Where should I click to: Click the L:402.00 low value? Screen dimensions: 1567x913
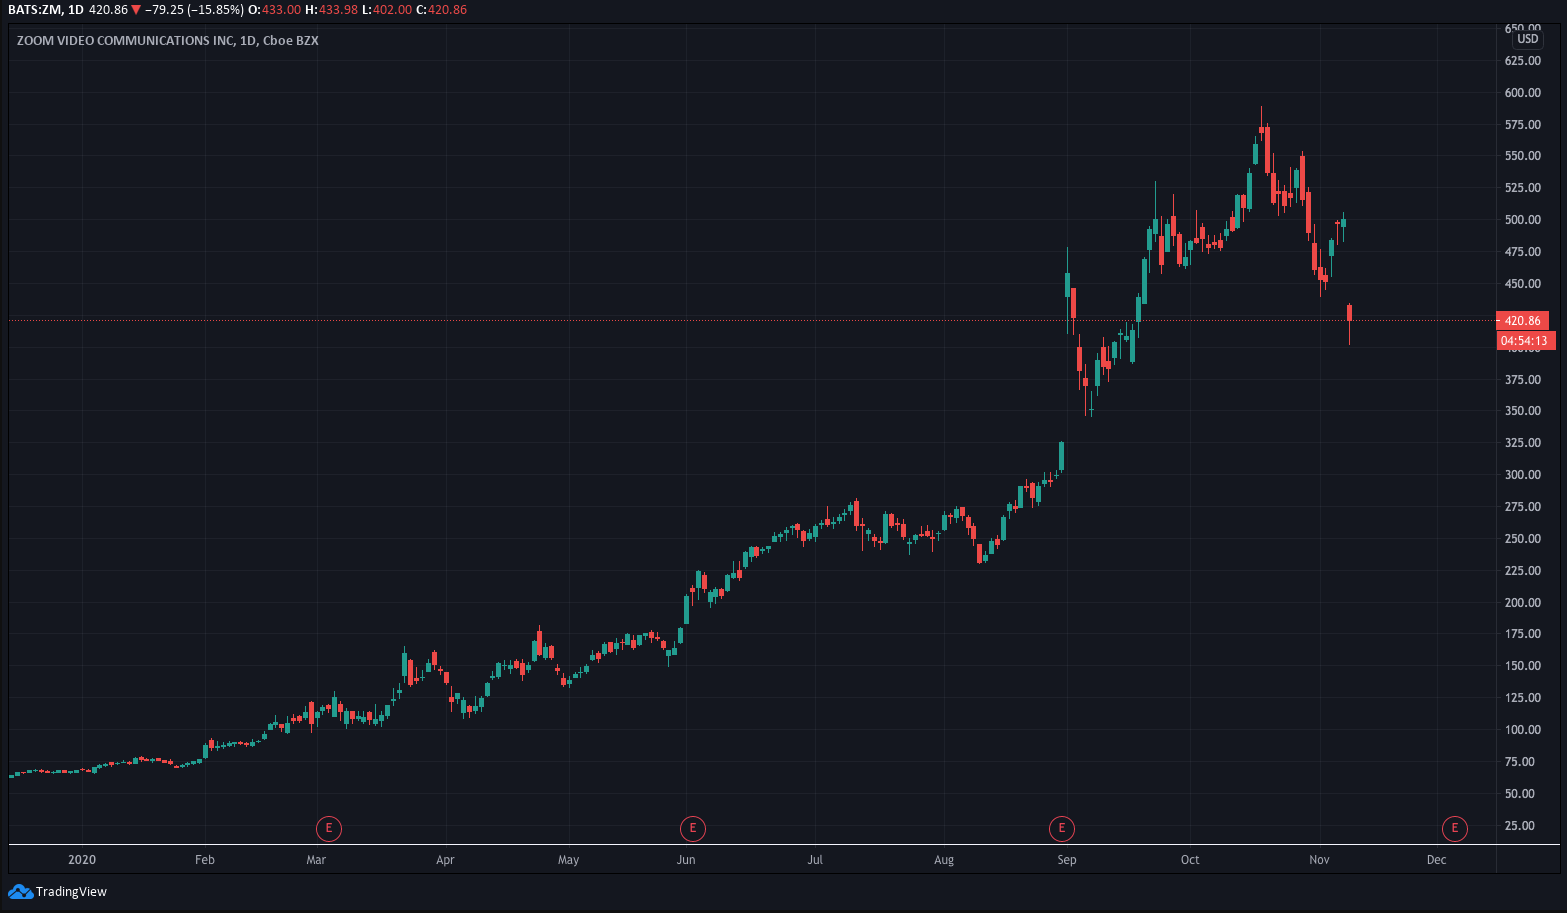(x=387, y=10)
